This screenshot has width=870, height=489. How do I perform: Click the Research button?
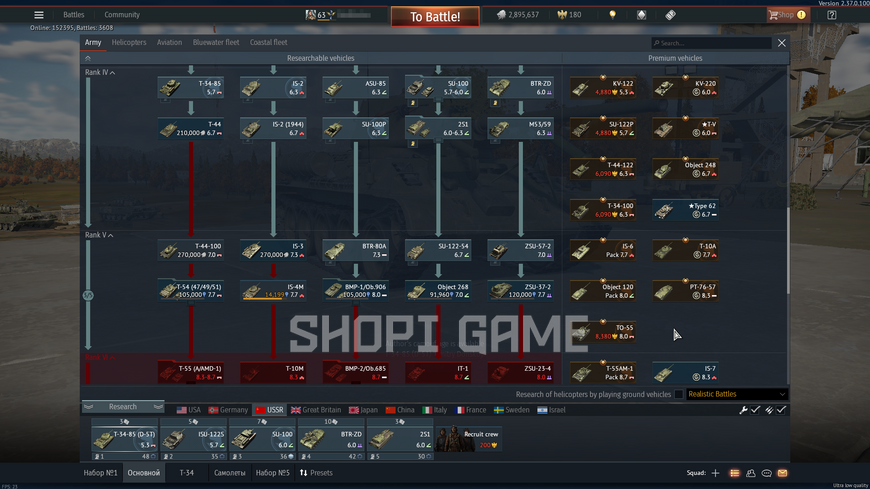click(x=123, y=406)
